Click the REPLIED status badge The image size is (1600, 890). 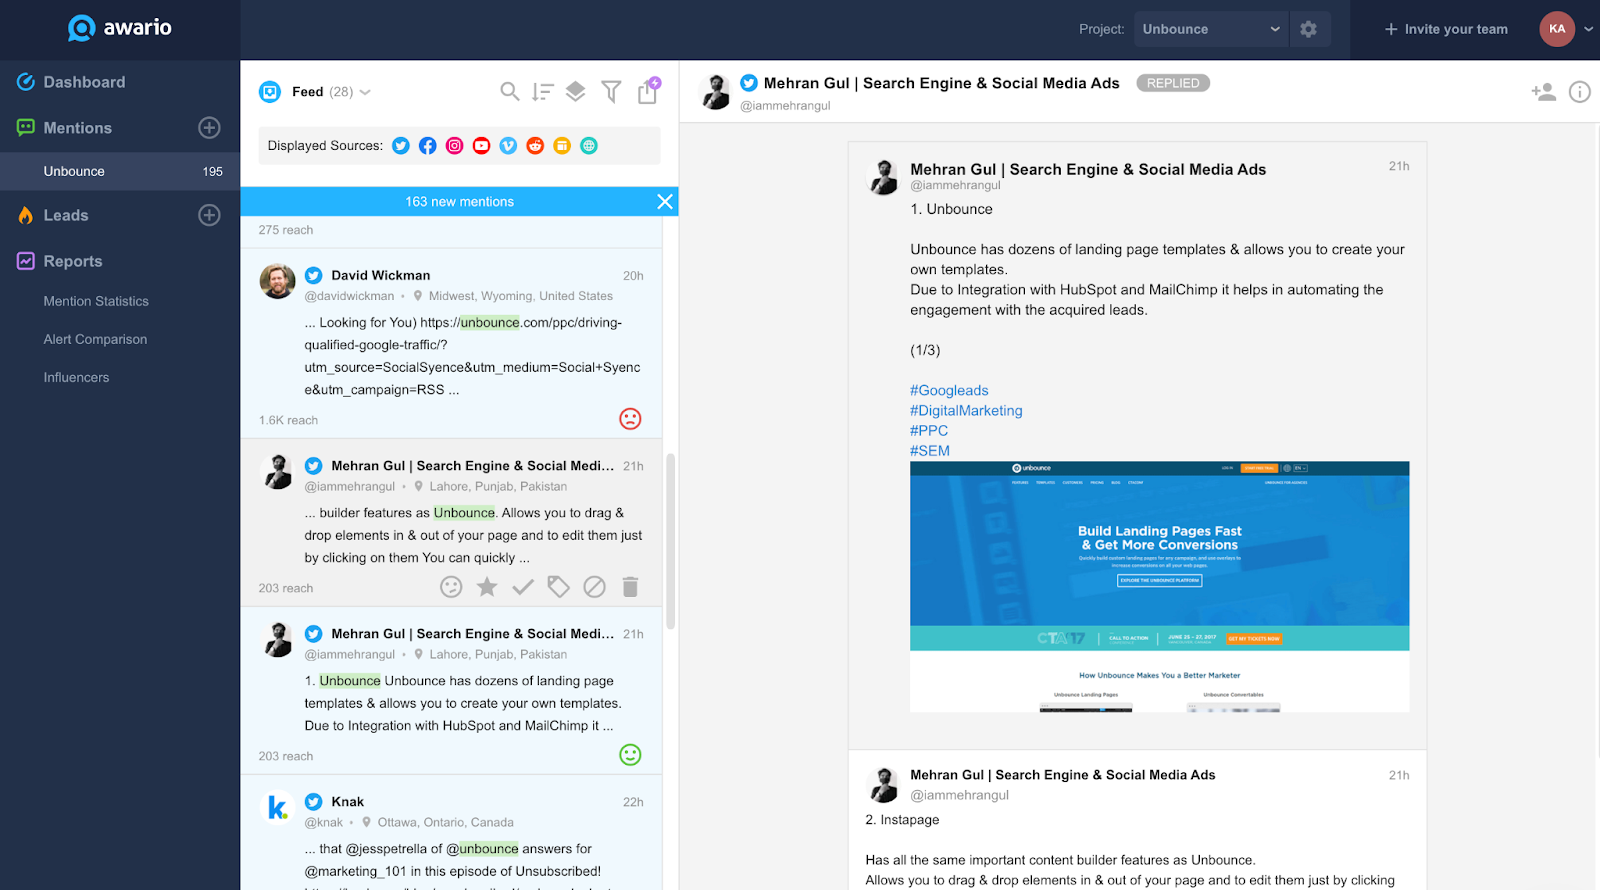pos(1173,83)
